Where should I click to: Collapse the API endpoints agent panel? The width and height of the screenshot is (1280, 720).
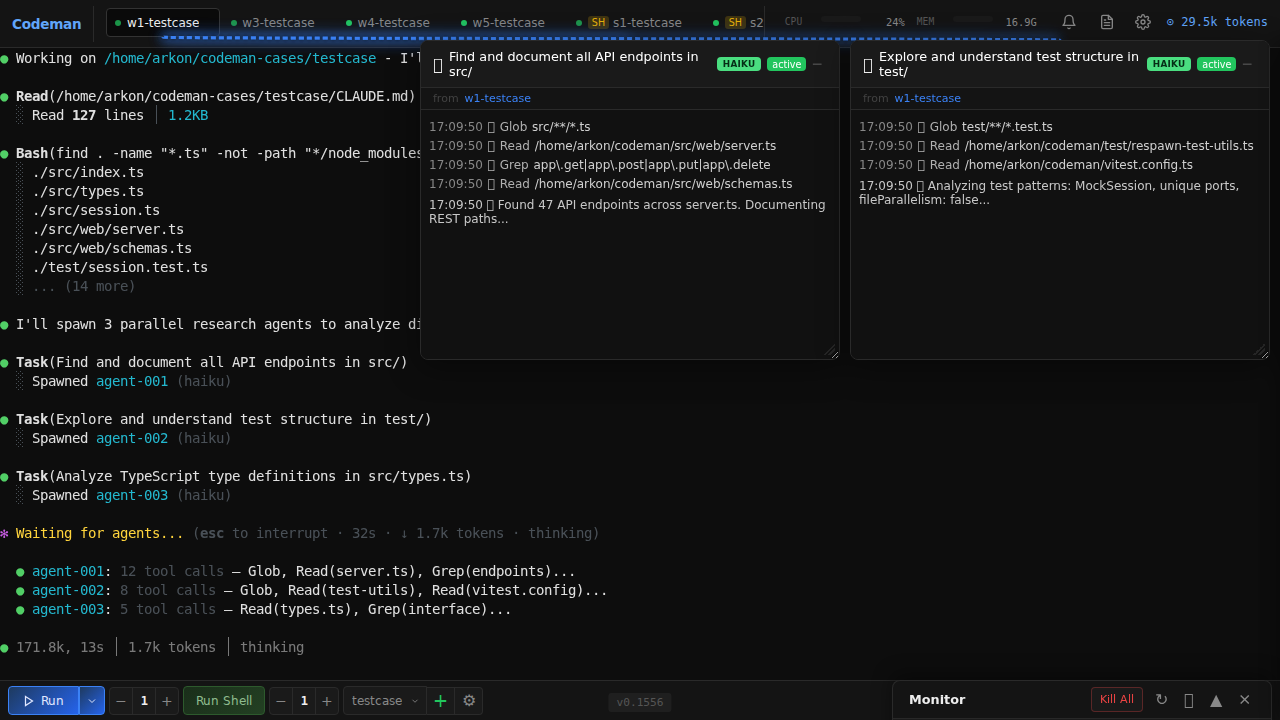pyautogui.click(x=817, y=63)
